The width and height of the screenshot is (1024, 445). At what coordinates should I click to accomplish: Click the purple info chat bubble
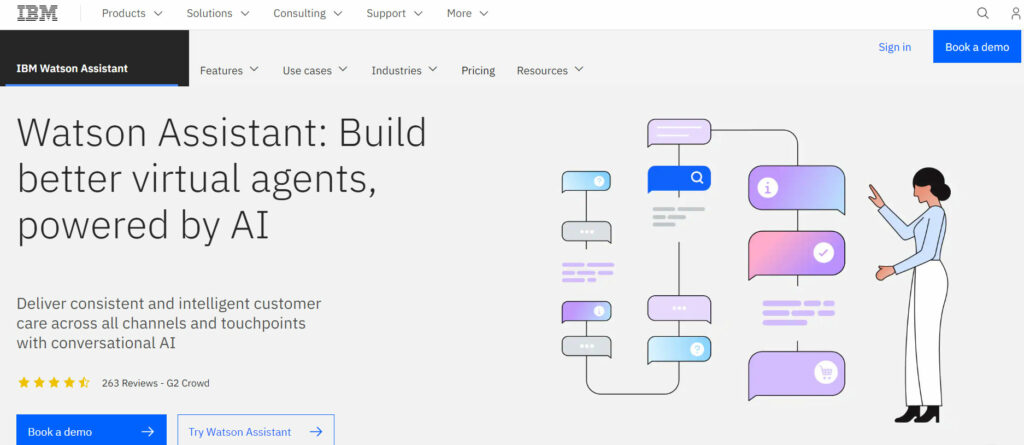tap(796, 188)
